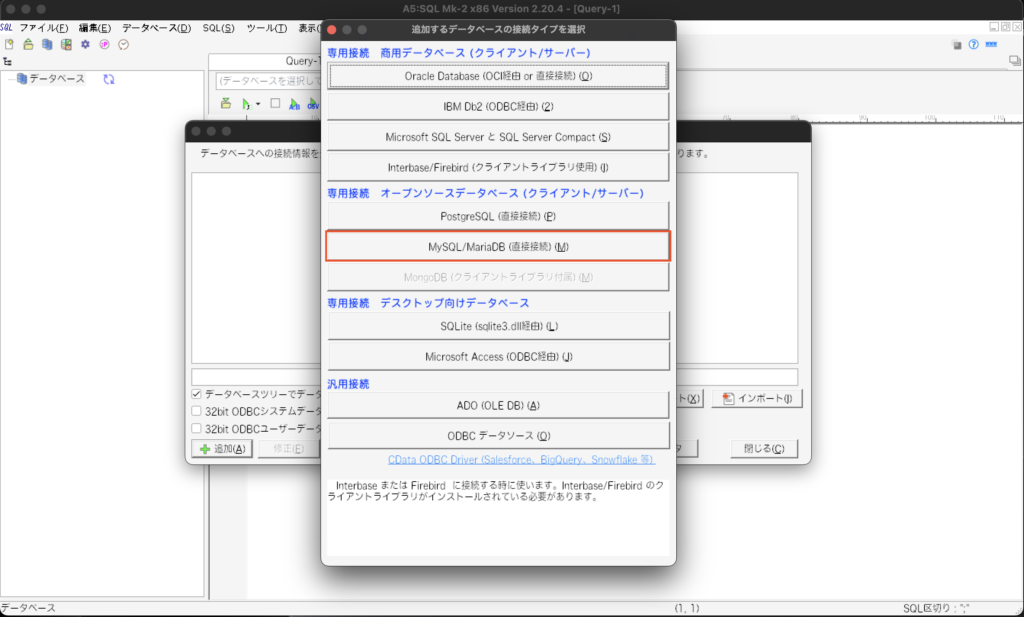Click the 閉じる(C) button
The image size is (1024, 617).
click(763, 448)
